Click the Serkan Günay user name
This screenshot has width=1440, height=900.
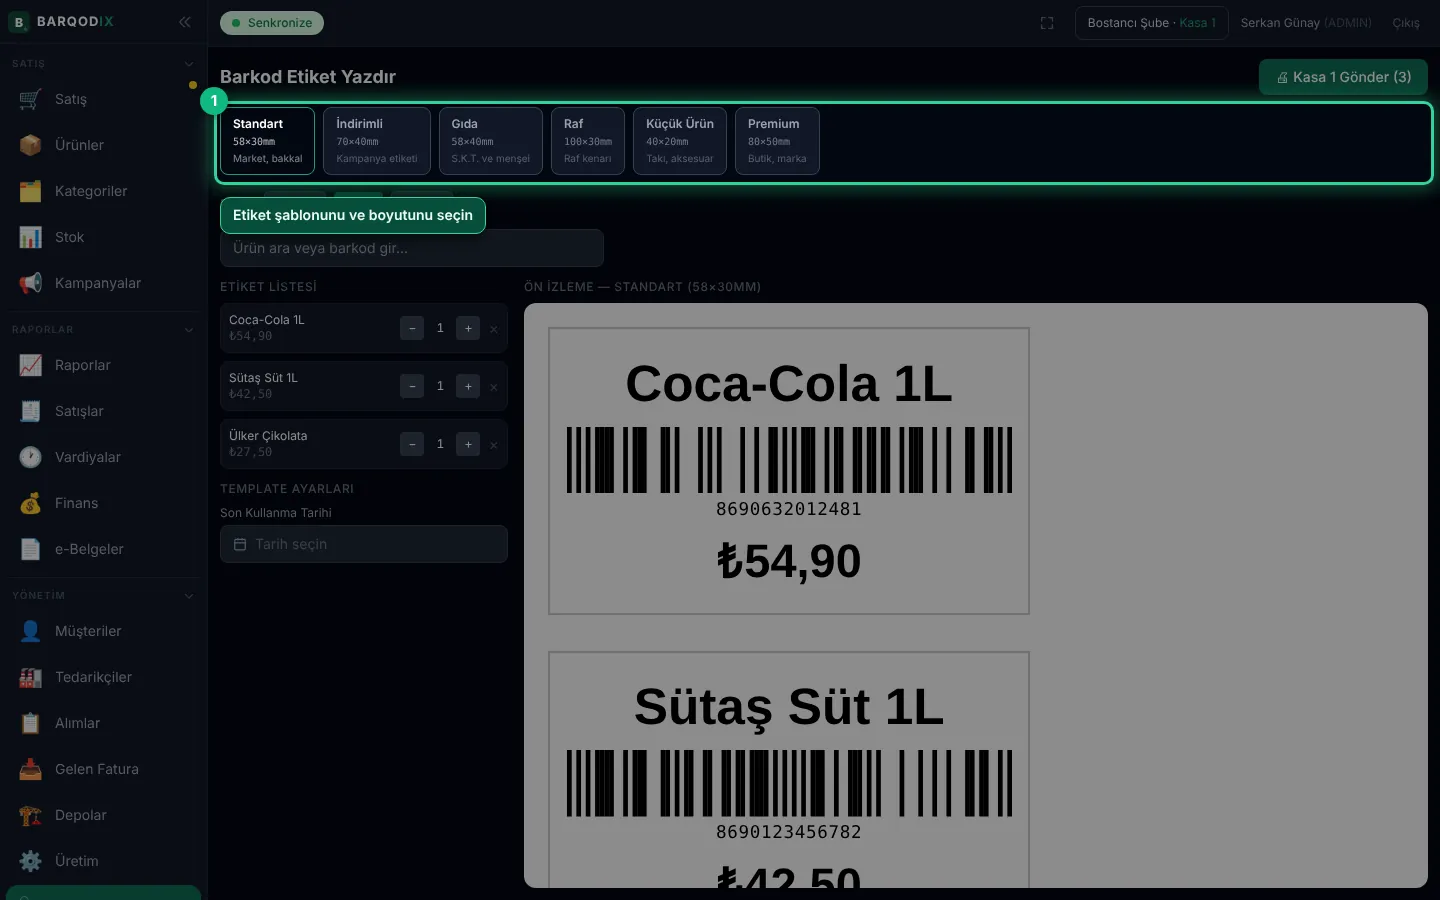1280,23
